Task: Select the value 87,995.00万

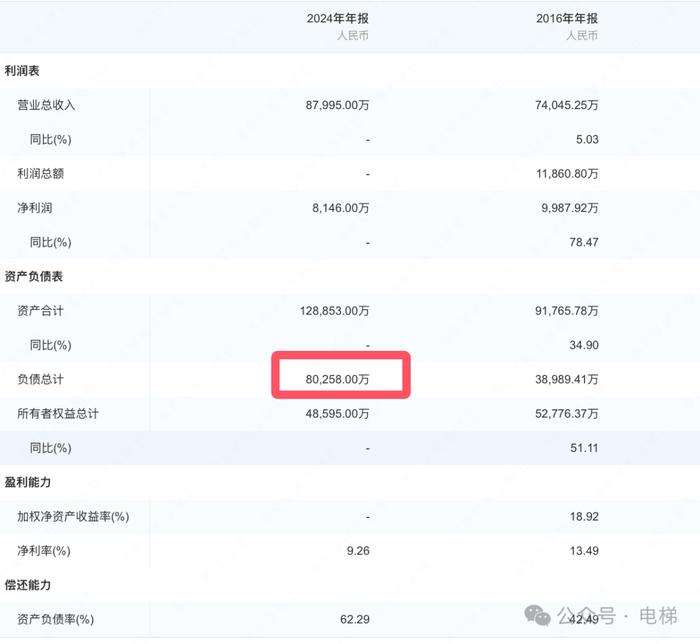Action: coord(338,105)
